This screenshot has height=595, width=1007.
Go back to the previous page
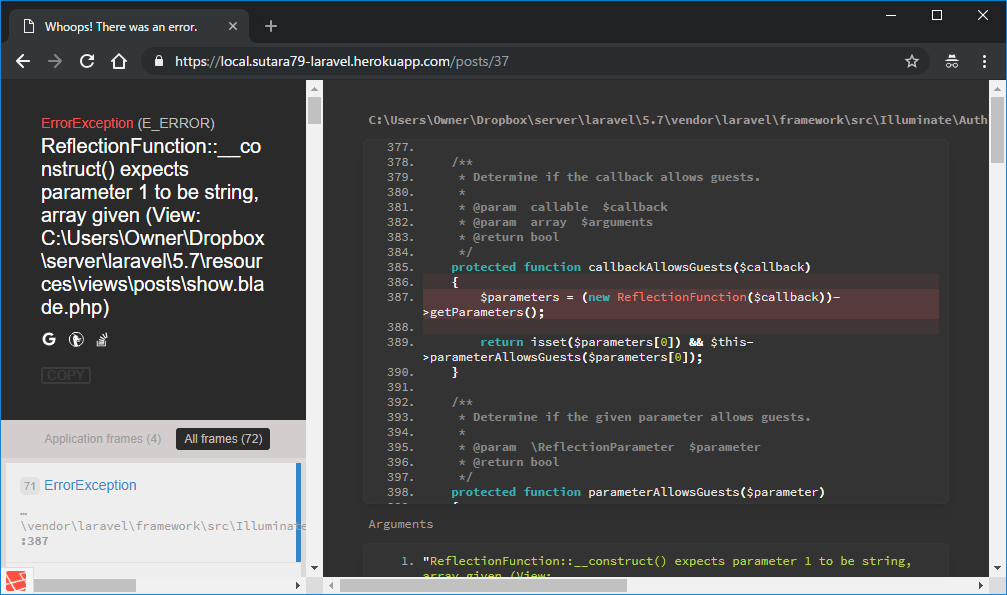click(23, 61)
